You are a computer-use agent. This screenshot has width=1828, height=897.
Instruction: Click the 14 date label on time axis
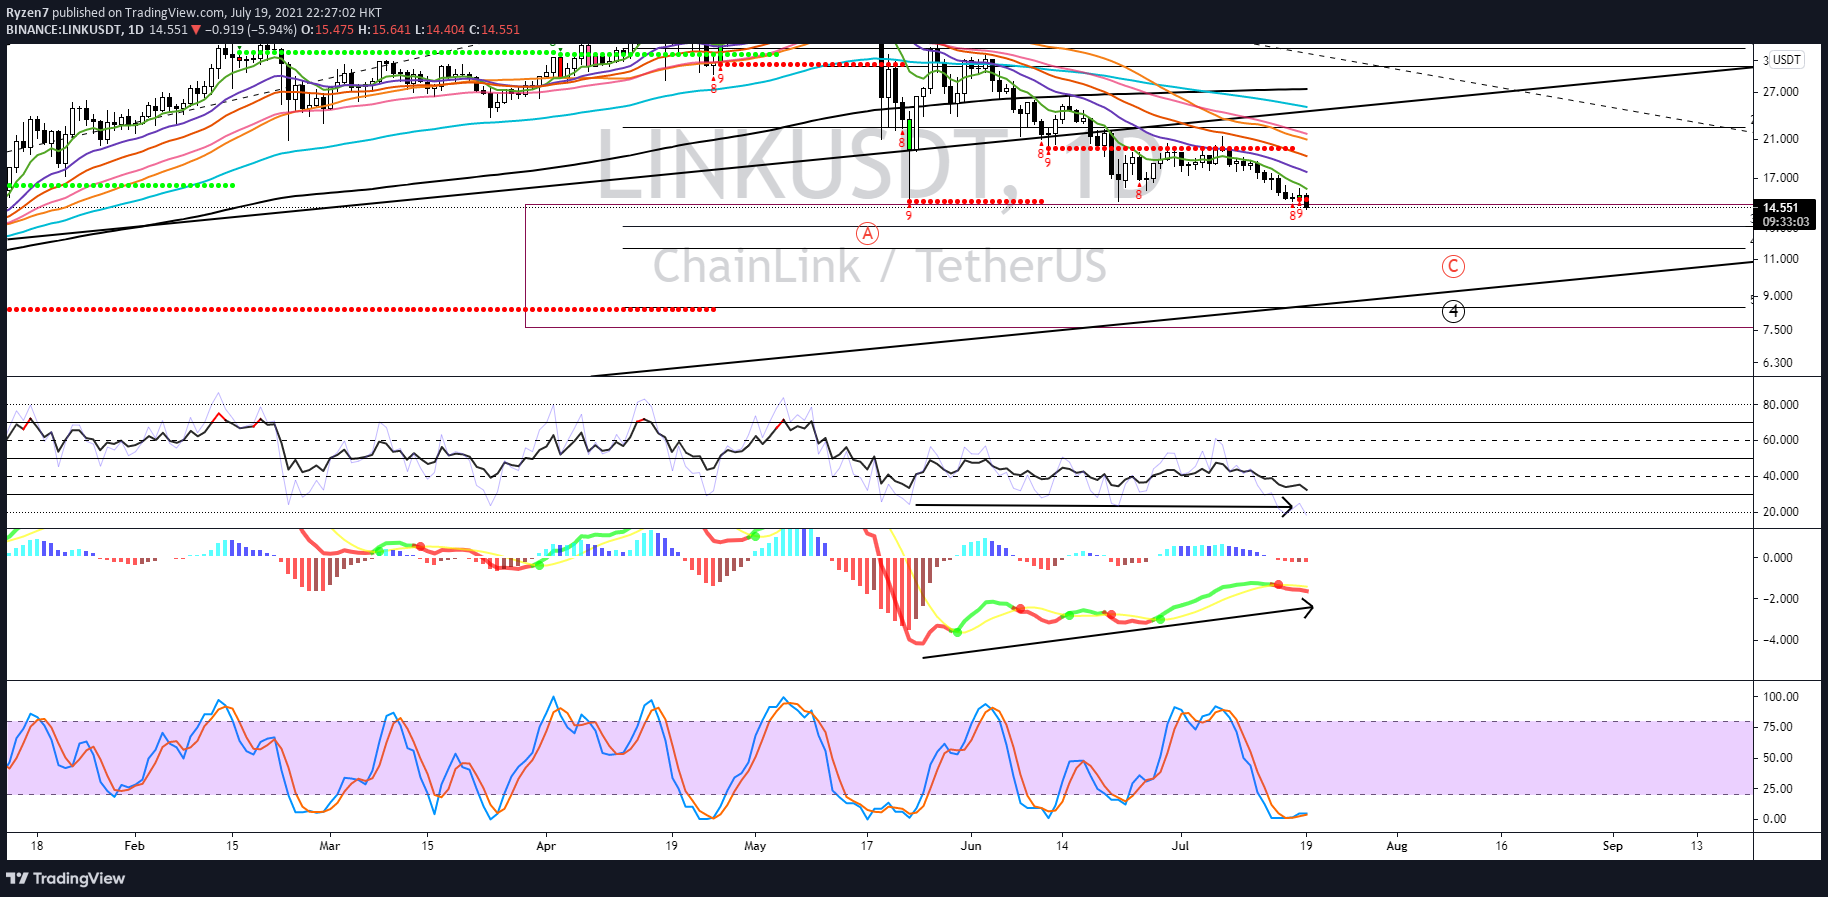point(1062,846)
